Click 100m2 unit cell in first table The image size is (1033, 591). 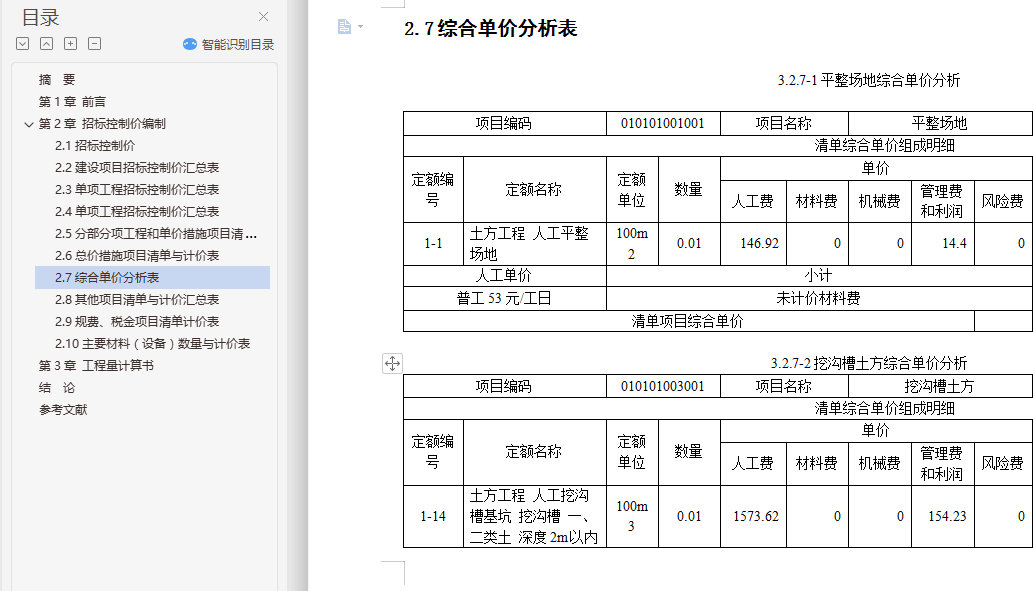click(x=632, y=244)
